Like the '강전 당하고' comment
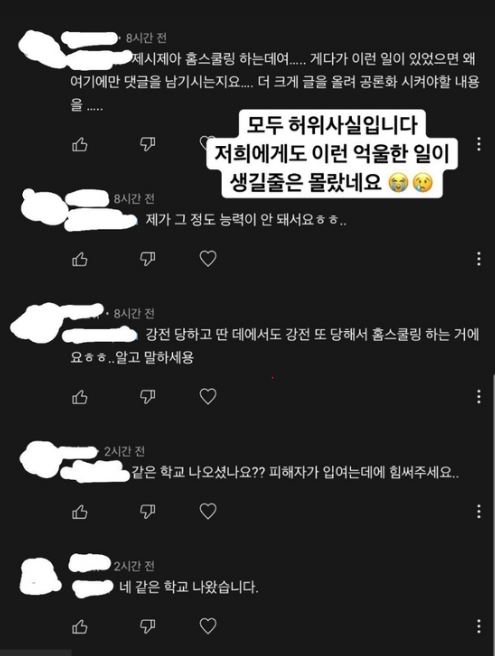The height and width of the screenshot is (656, 495). (x=80, y=397)
